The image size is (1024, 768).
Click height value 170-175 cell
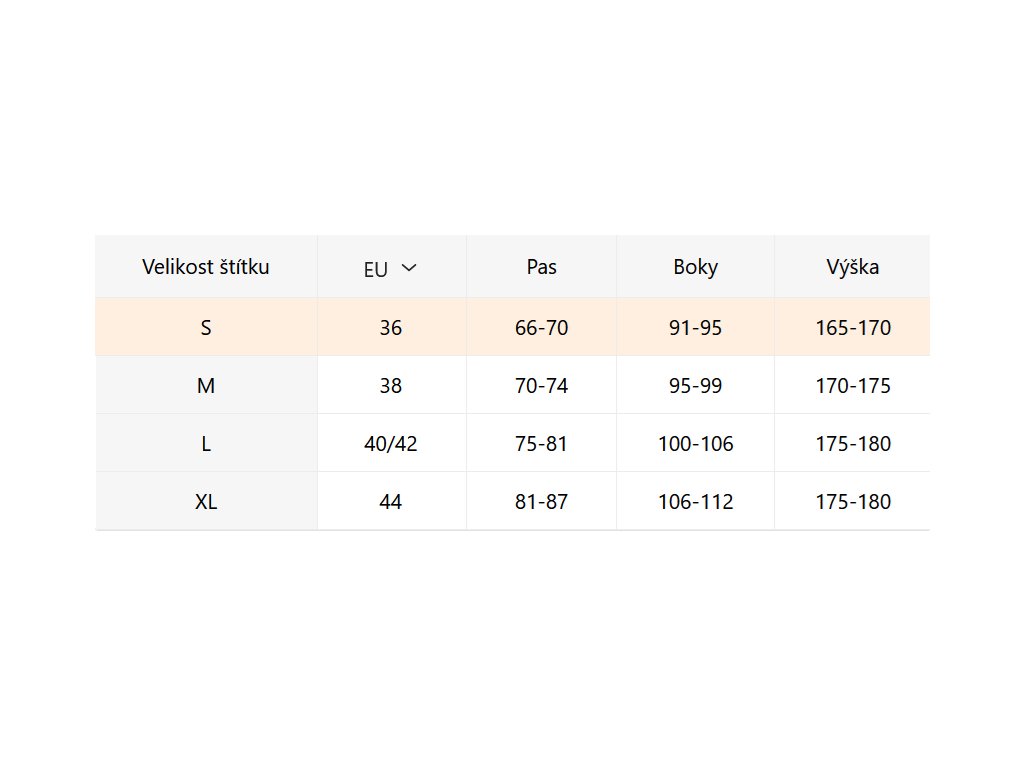[852, 385]
